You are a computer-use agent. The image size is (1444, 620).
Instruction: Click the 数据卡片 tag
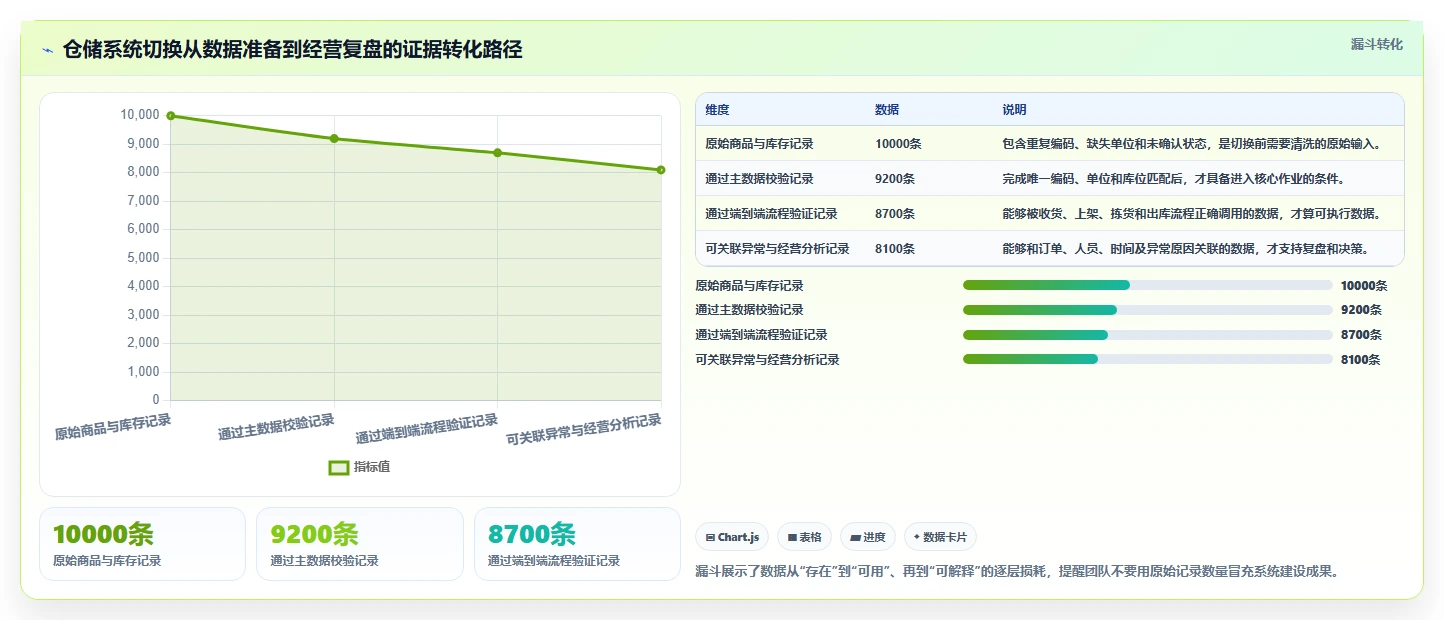click(940, 537)
